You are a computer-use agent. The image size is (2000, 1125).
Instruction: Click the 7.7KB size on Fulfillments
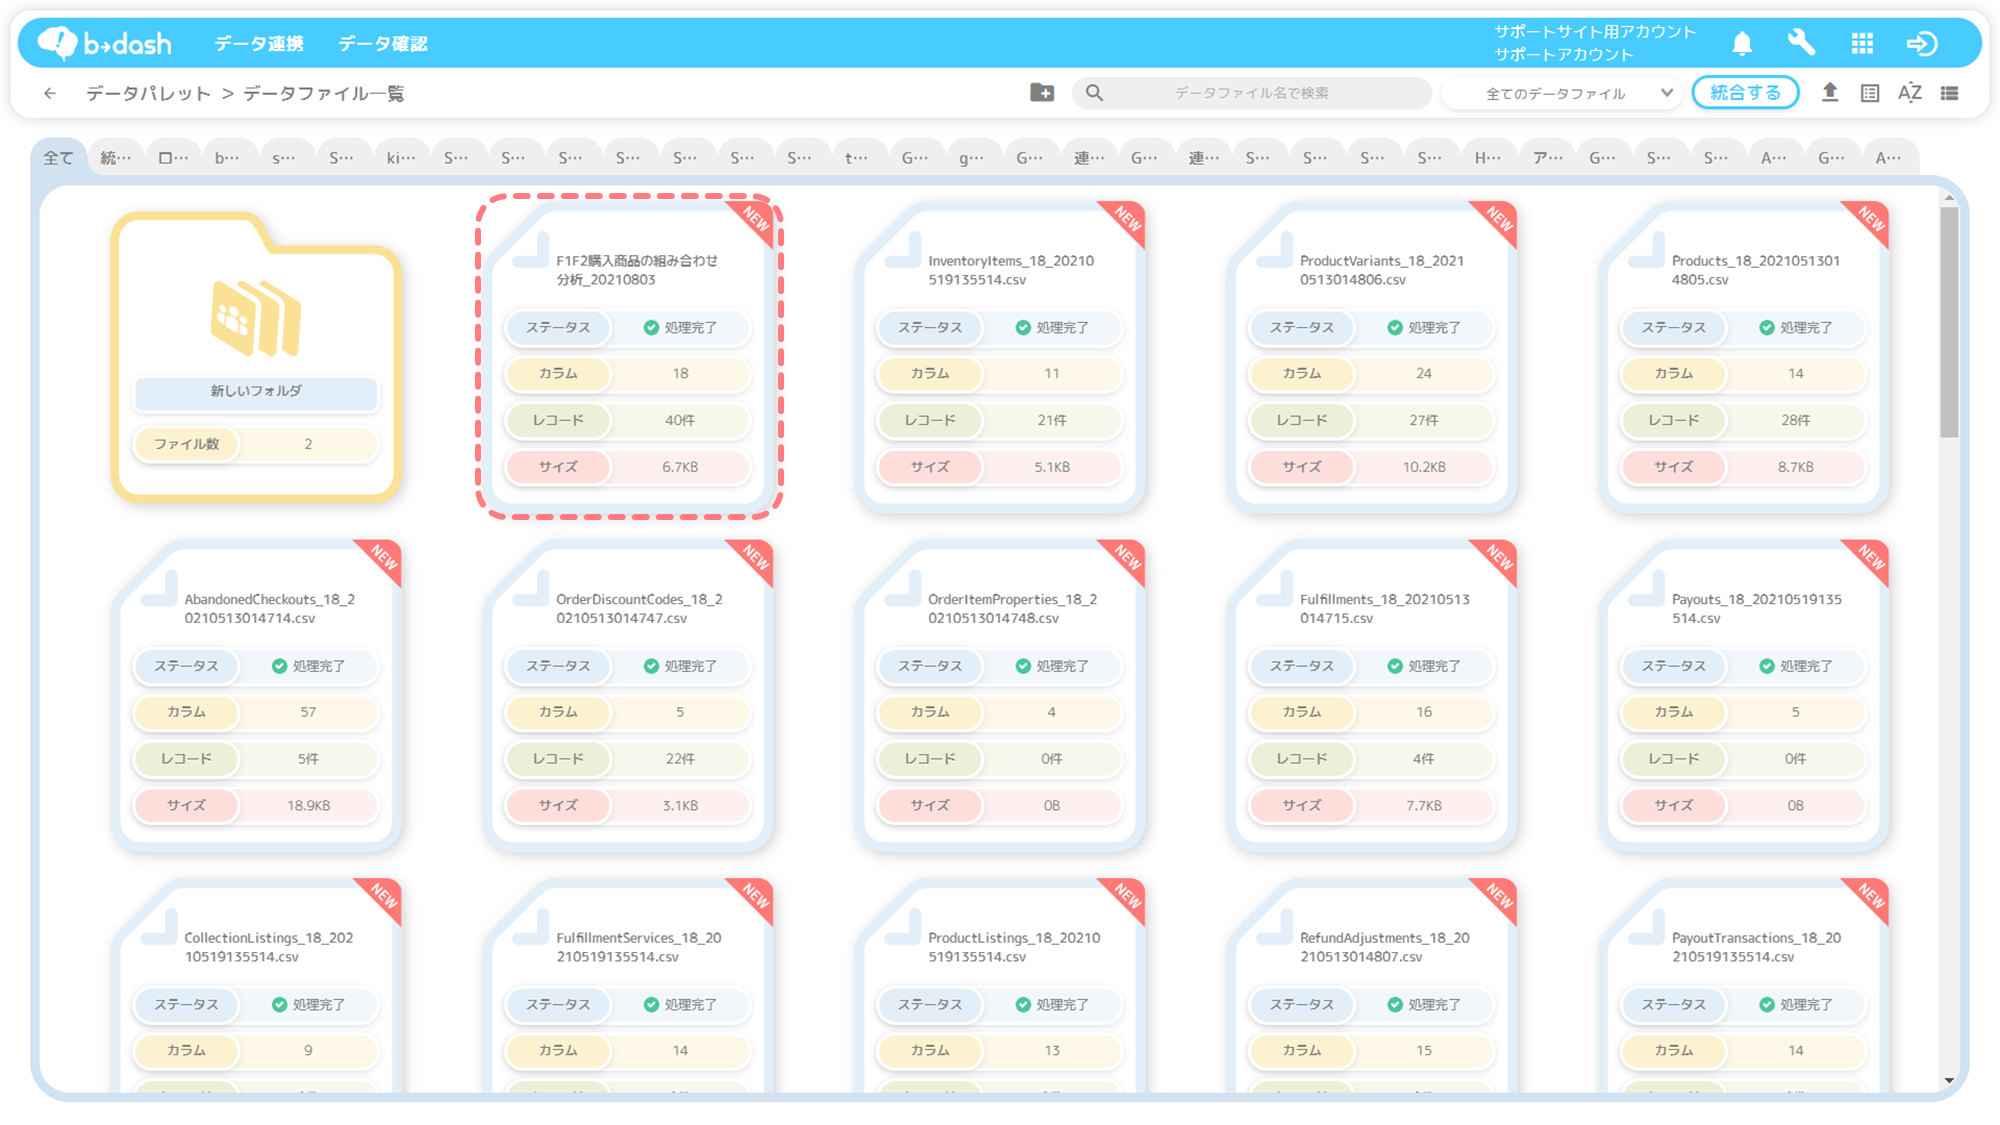pyautogui.click(x=1424, y=806)
